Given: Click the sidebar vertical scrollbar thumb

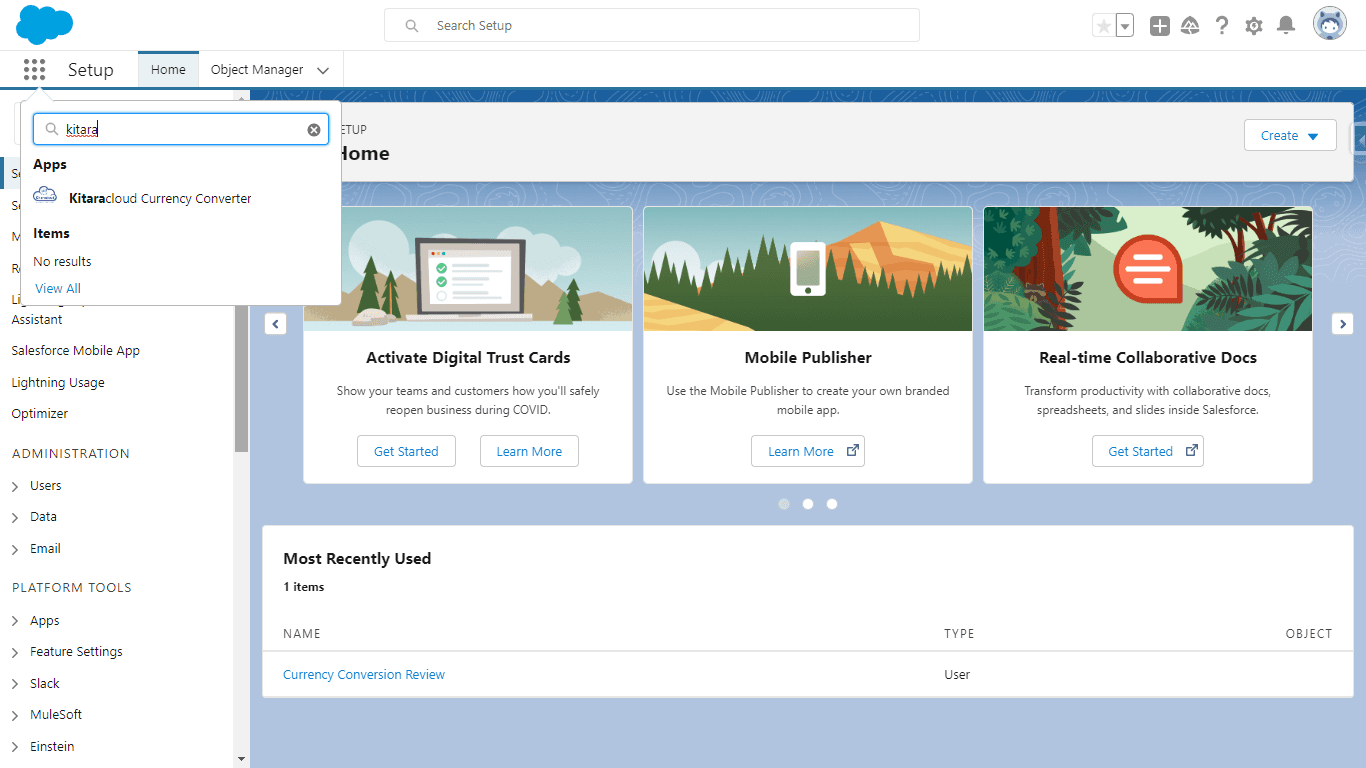Looking at the screenshot, I should pos(241,378).
